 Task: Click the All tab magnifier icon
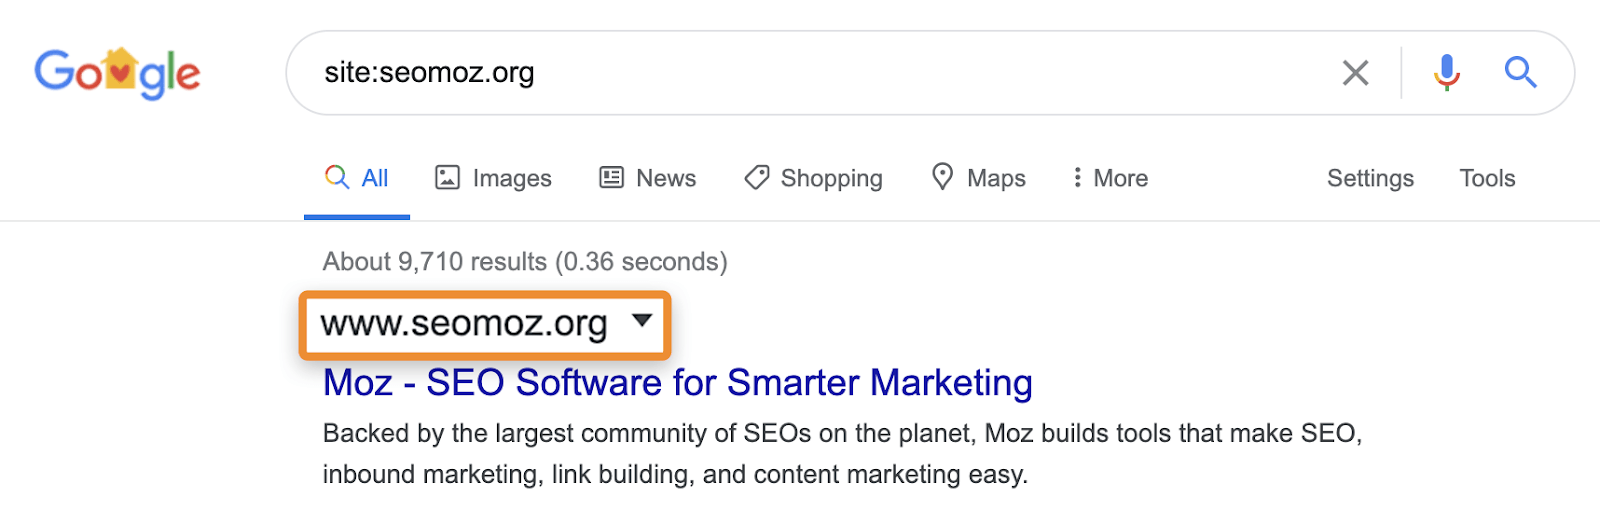(x=337, y=178)
